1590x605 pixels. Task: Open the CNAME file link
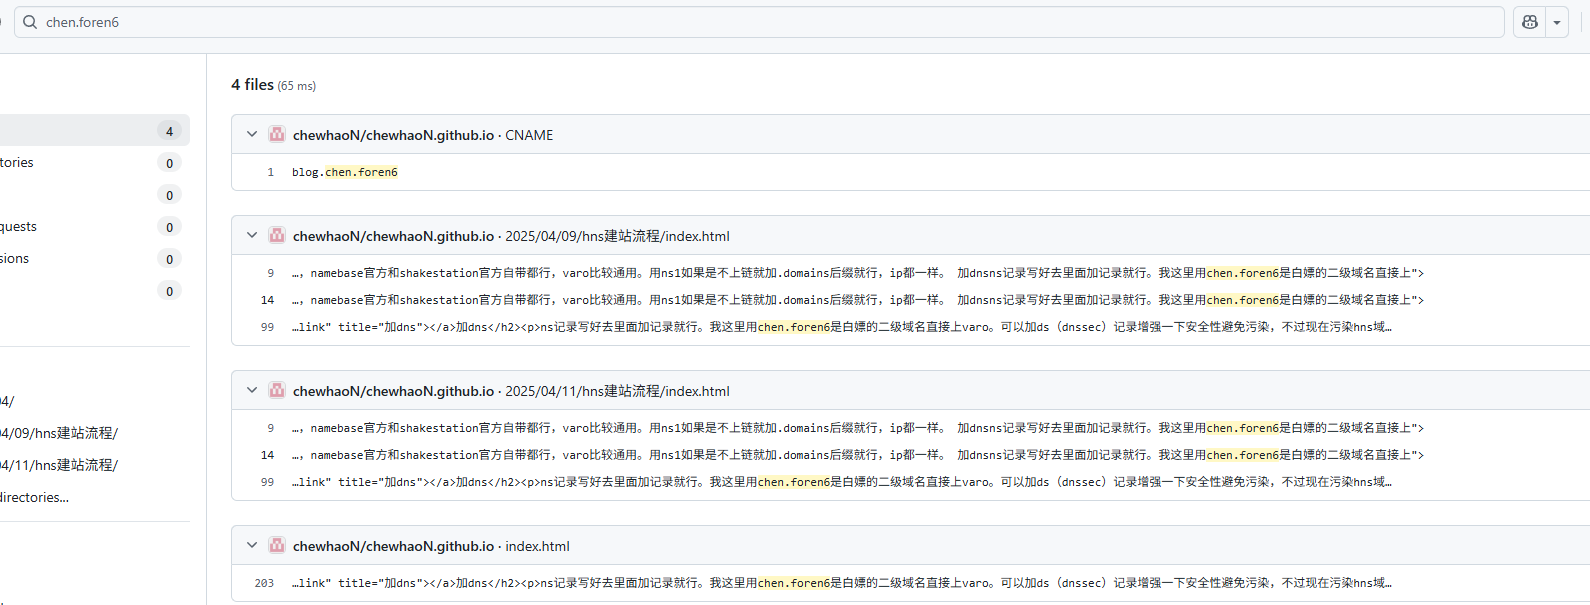[x=529, y=135]
